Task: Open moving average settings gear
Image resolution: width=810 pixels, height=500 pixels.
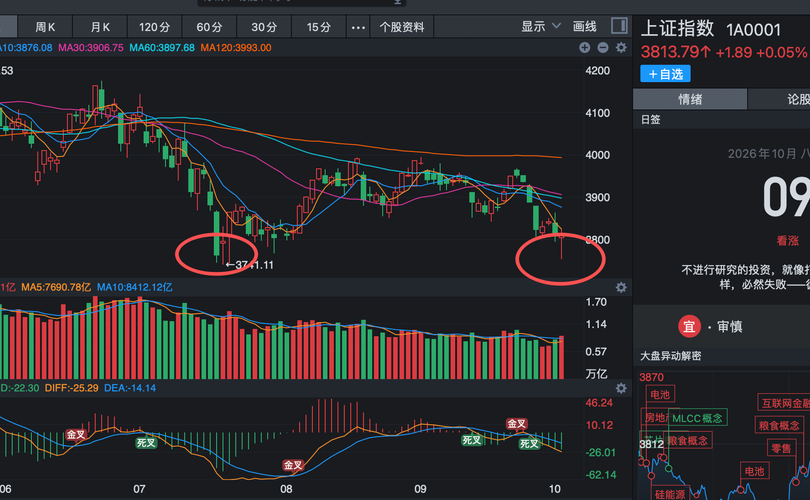Action: [621, 48]
